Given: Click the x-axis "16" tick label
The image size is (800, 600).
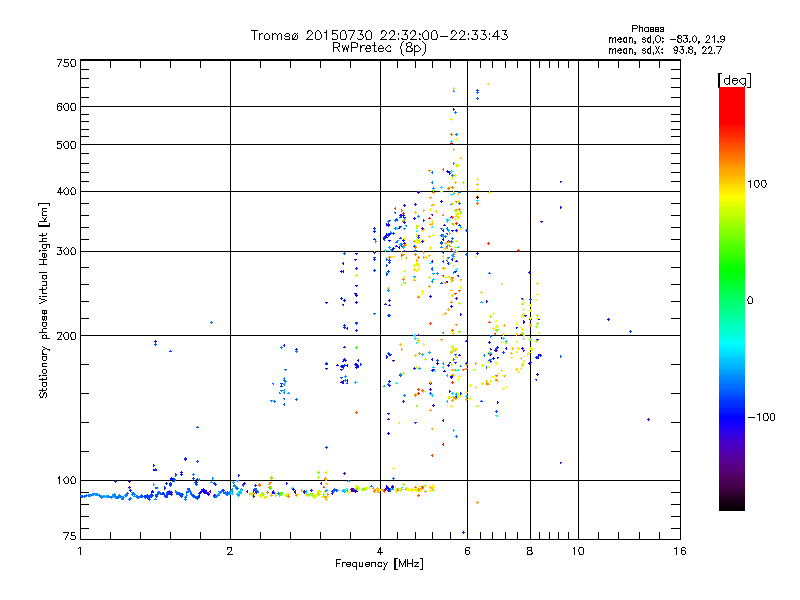Looking at the screenshot, I should 680,551.
